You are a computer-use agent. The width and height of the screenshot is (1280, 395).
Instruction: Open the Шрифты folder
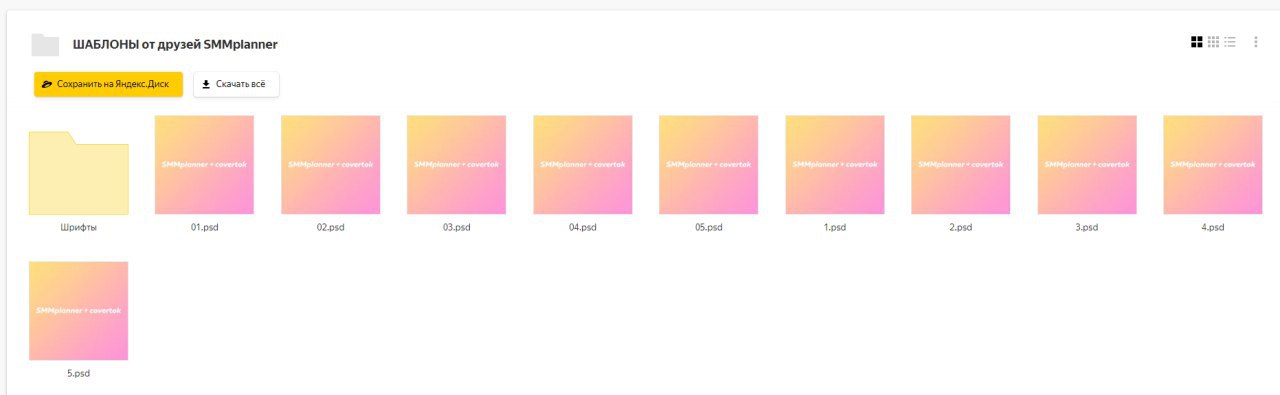pyautogui.click(x=79, y=173)
